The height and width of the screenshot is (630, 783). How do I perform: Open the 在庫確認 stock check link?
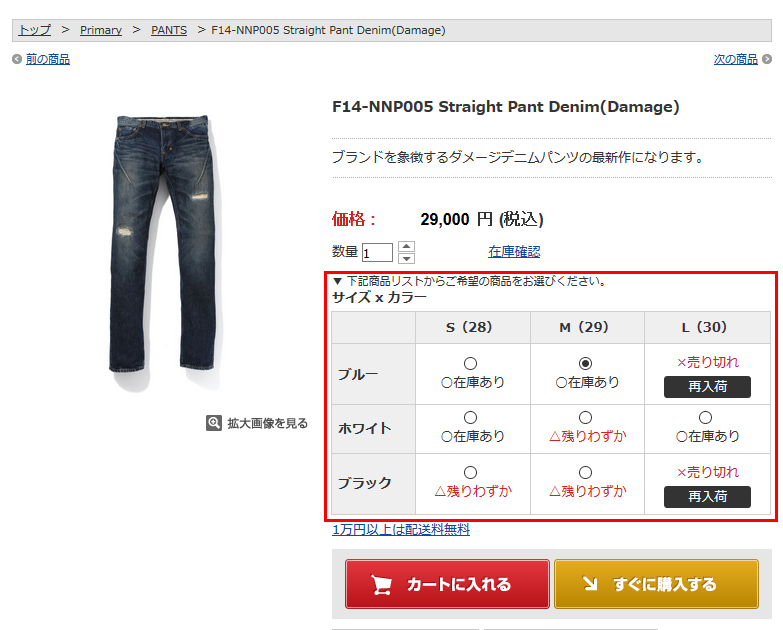pyautogui.click(x=514, y=252)
